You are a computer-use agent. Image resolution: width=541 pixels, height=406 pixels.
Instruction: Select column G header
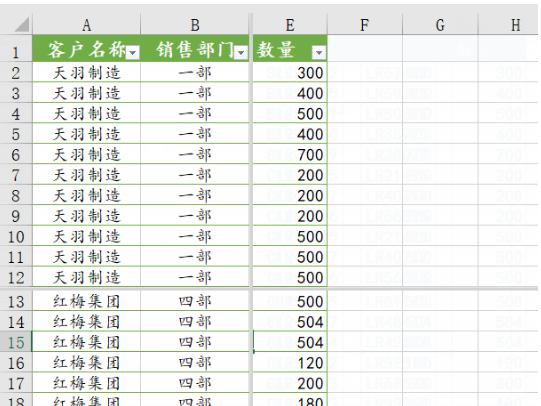pos(440,24)
